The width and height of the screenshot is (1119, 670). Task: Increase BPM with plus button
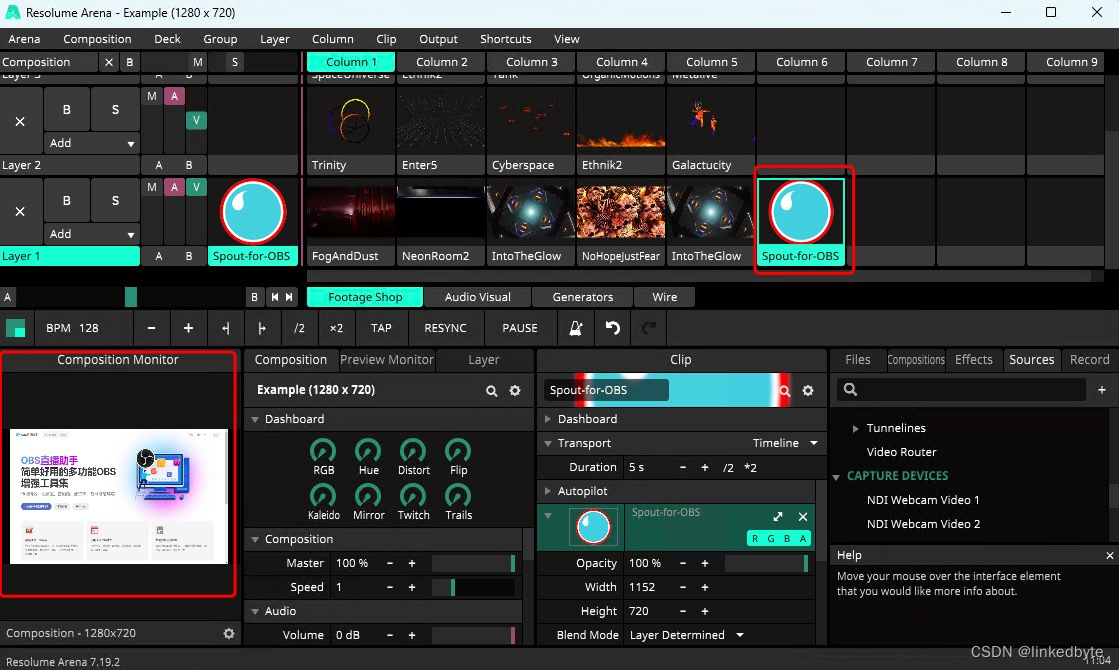pos(188,328)
